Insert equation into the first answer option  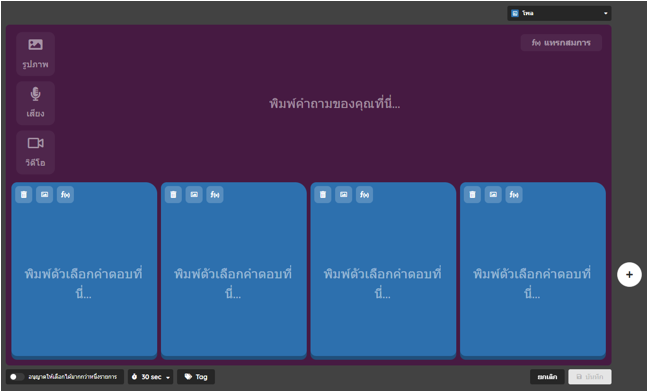pyautogui.click(x=65, y=194)
